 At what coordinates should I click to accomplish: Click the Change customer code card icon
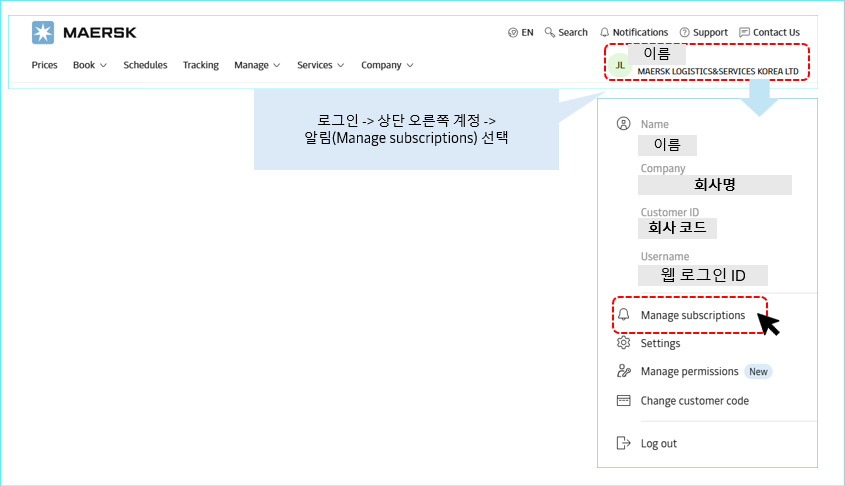(x=624, y=401)
